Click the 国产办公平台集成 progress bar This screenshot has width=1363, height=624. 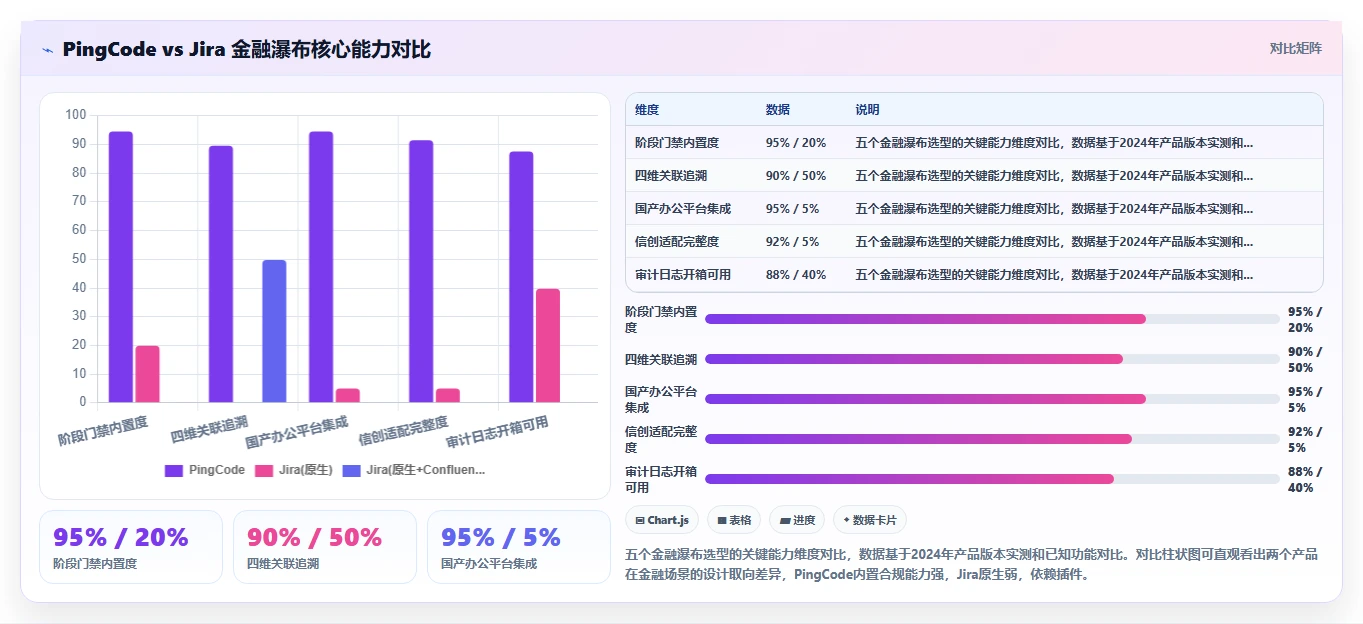click(x=992, y=399)
